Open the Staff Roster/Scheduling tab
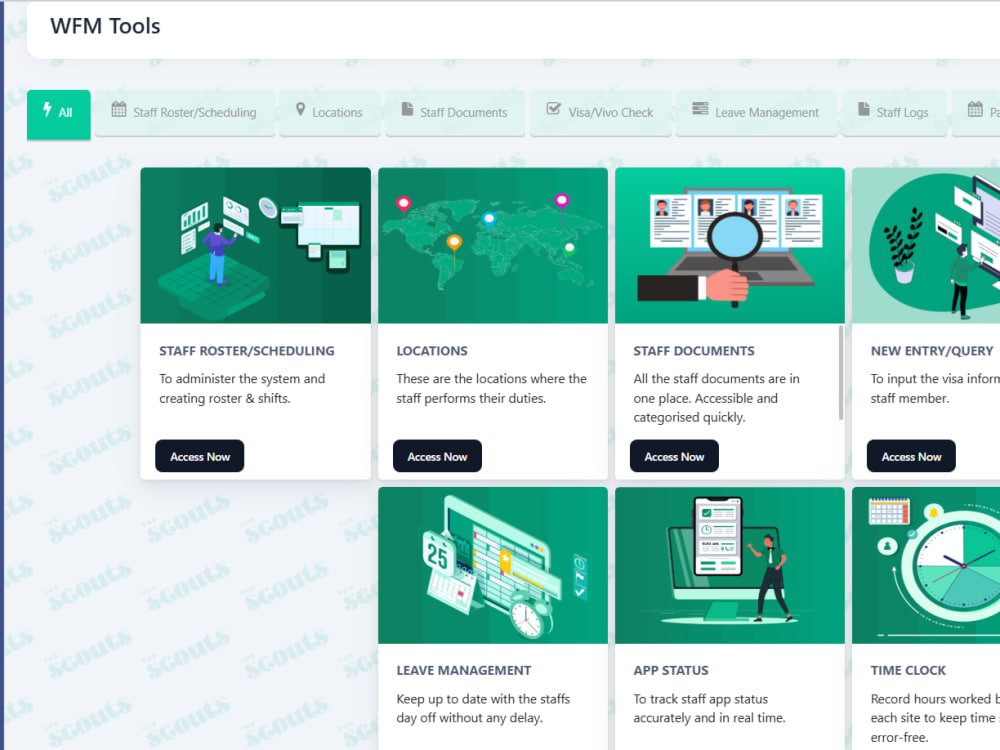Screen dimensions: 1000x750 pyautogui.click(x=184, y=113)
